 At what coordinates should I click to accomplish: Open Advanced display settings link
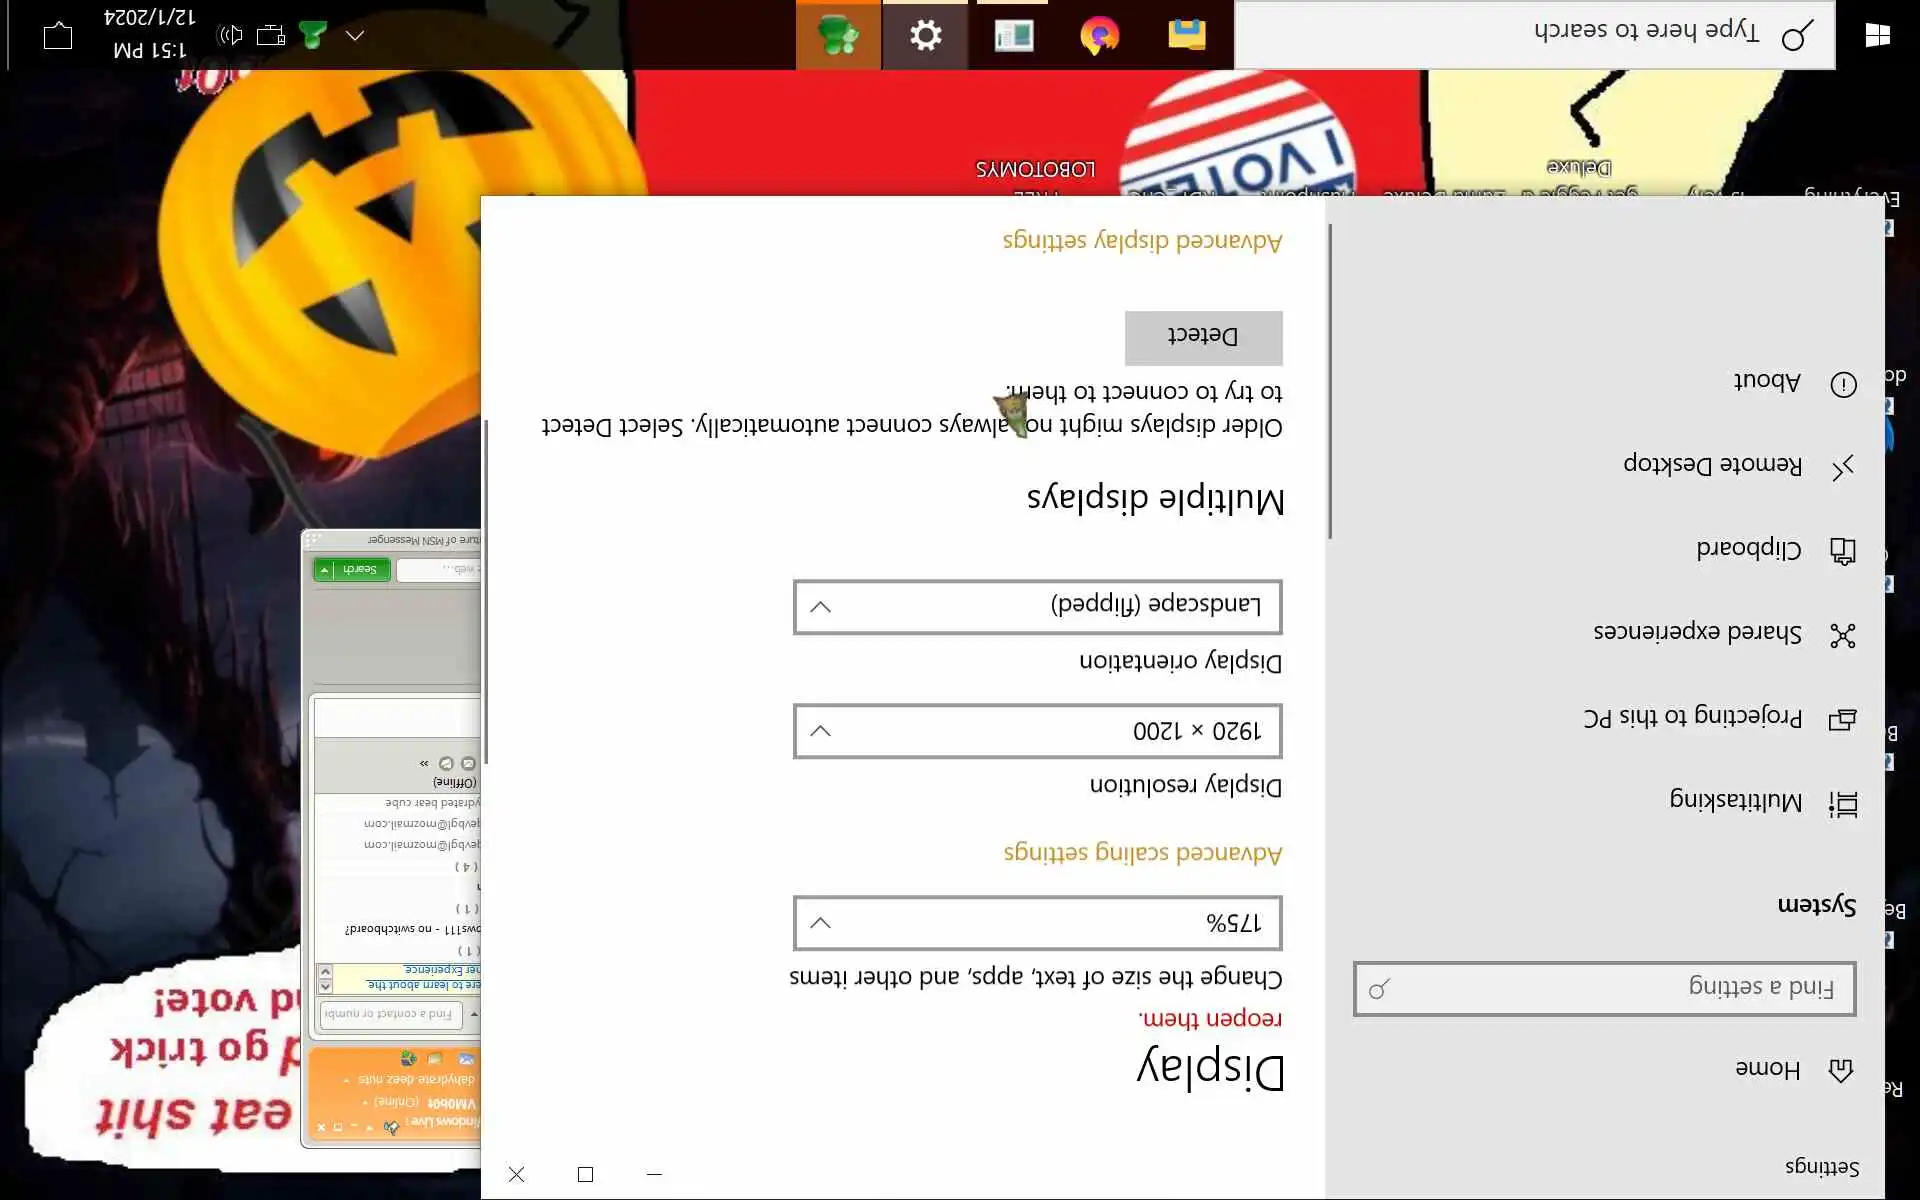pos(1142,240)
